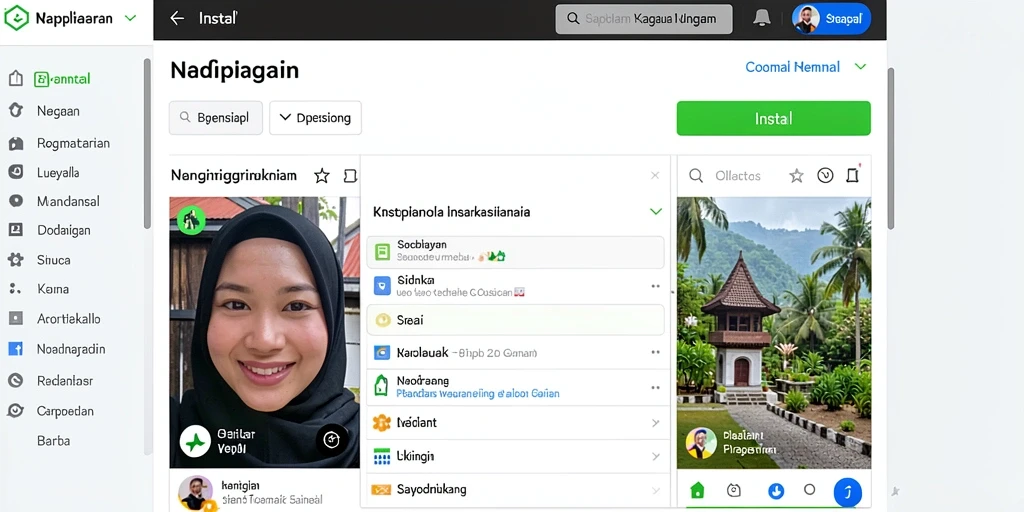Open more options for Karolauak row
Viewport: 1024px width, 512px height.
[x=655, y=353]
